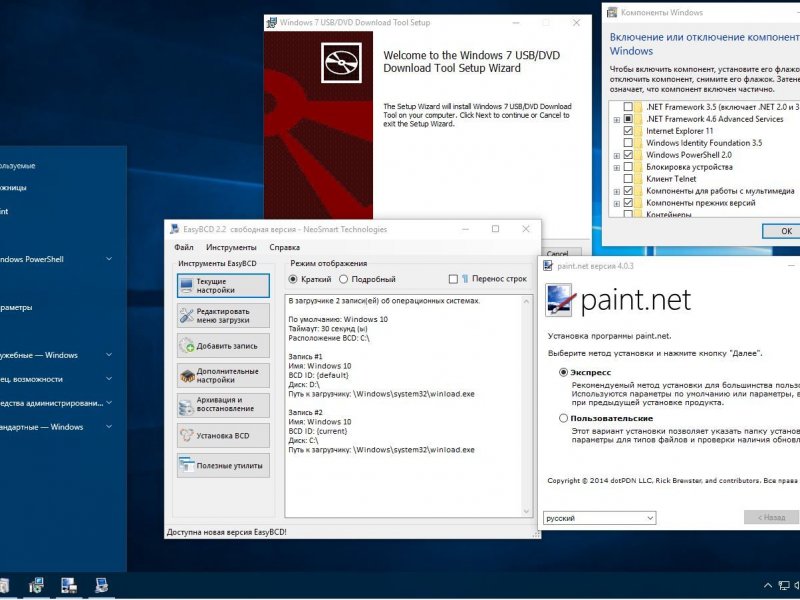Expand Компоненты для работы с мультимедиа node

pyautogui.click(x=617, y=191)
